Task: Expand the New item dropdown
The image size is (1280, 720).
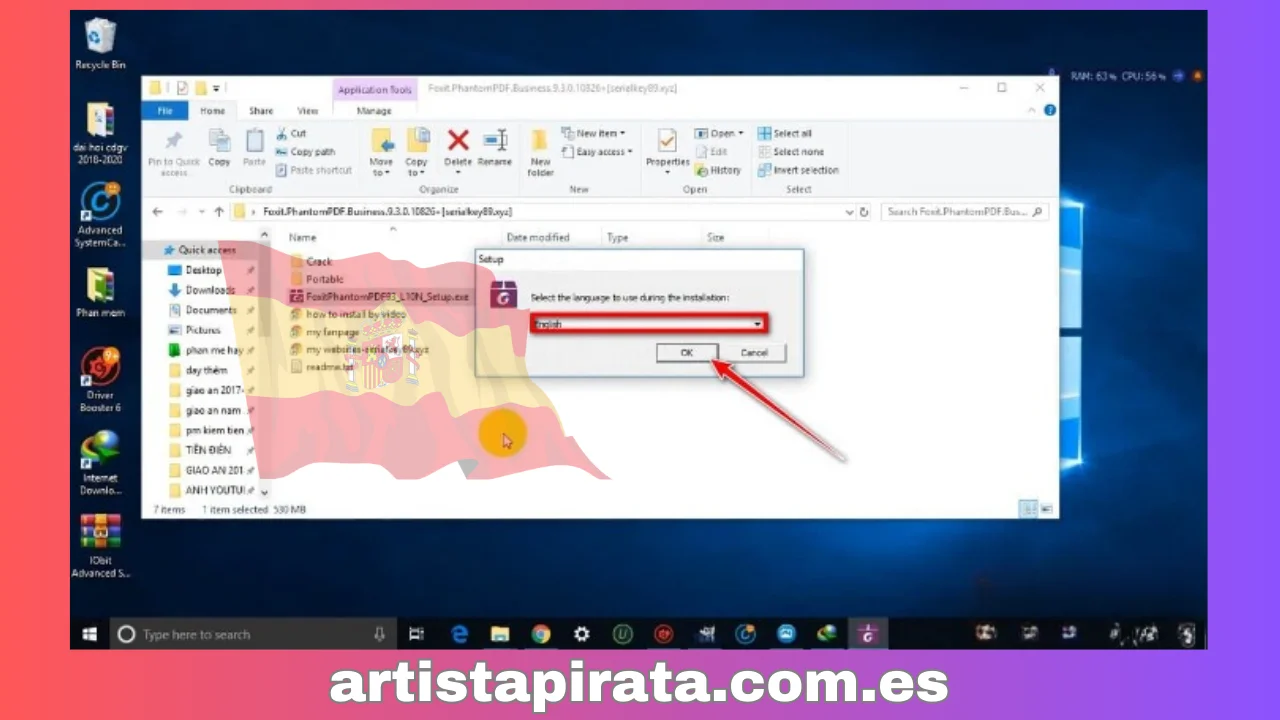Action: 593,133
